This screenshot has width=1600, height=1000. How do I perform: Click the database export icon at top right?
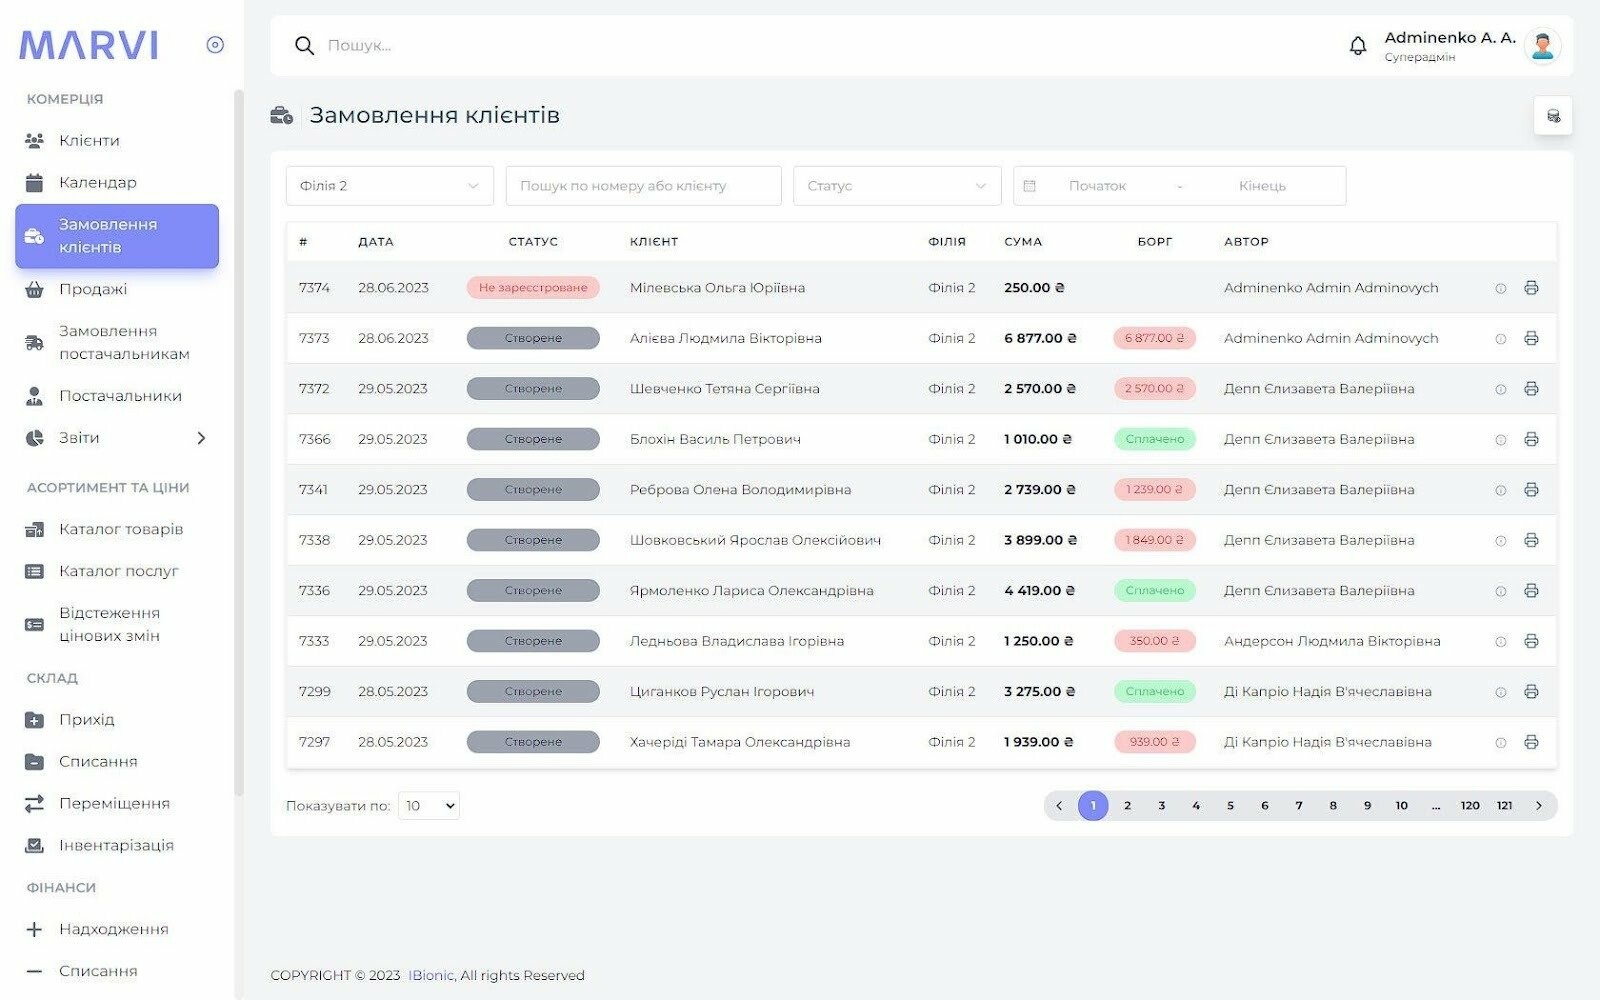click(1553, 116)
